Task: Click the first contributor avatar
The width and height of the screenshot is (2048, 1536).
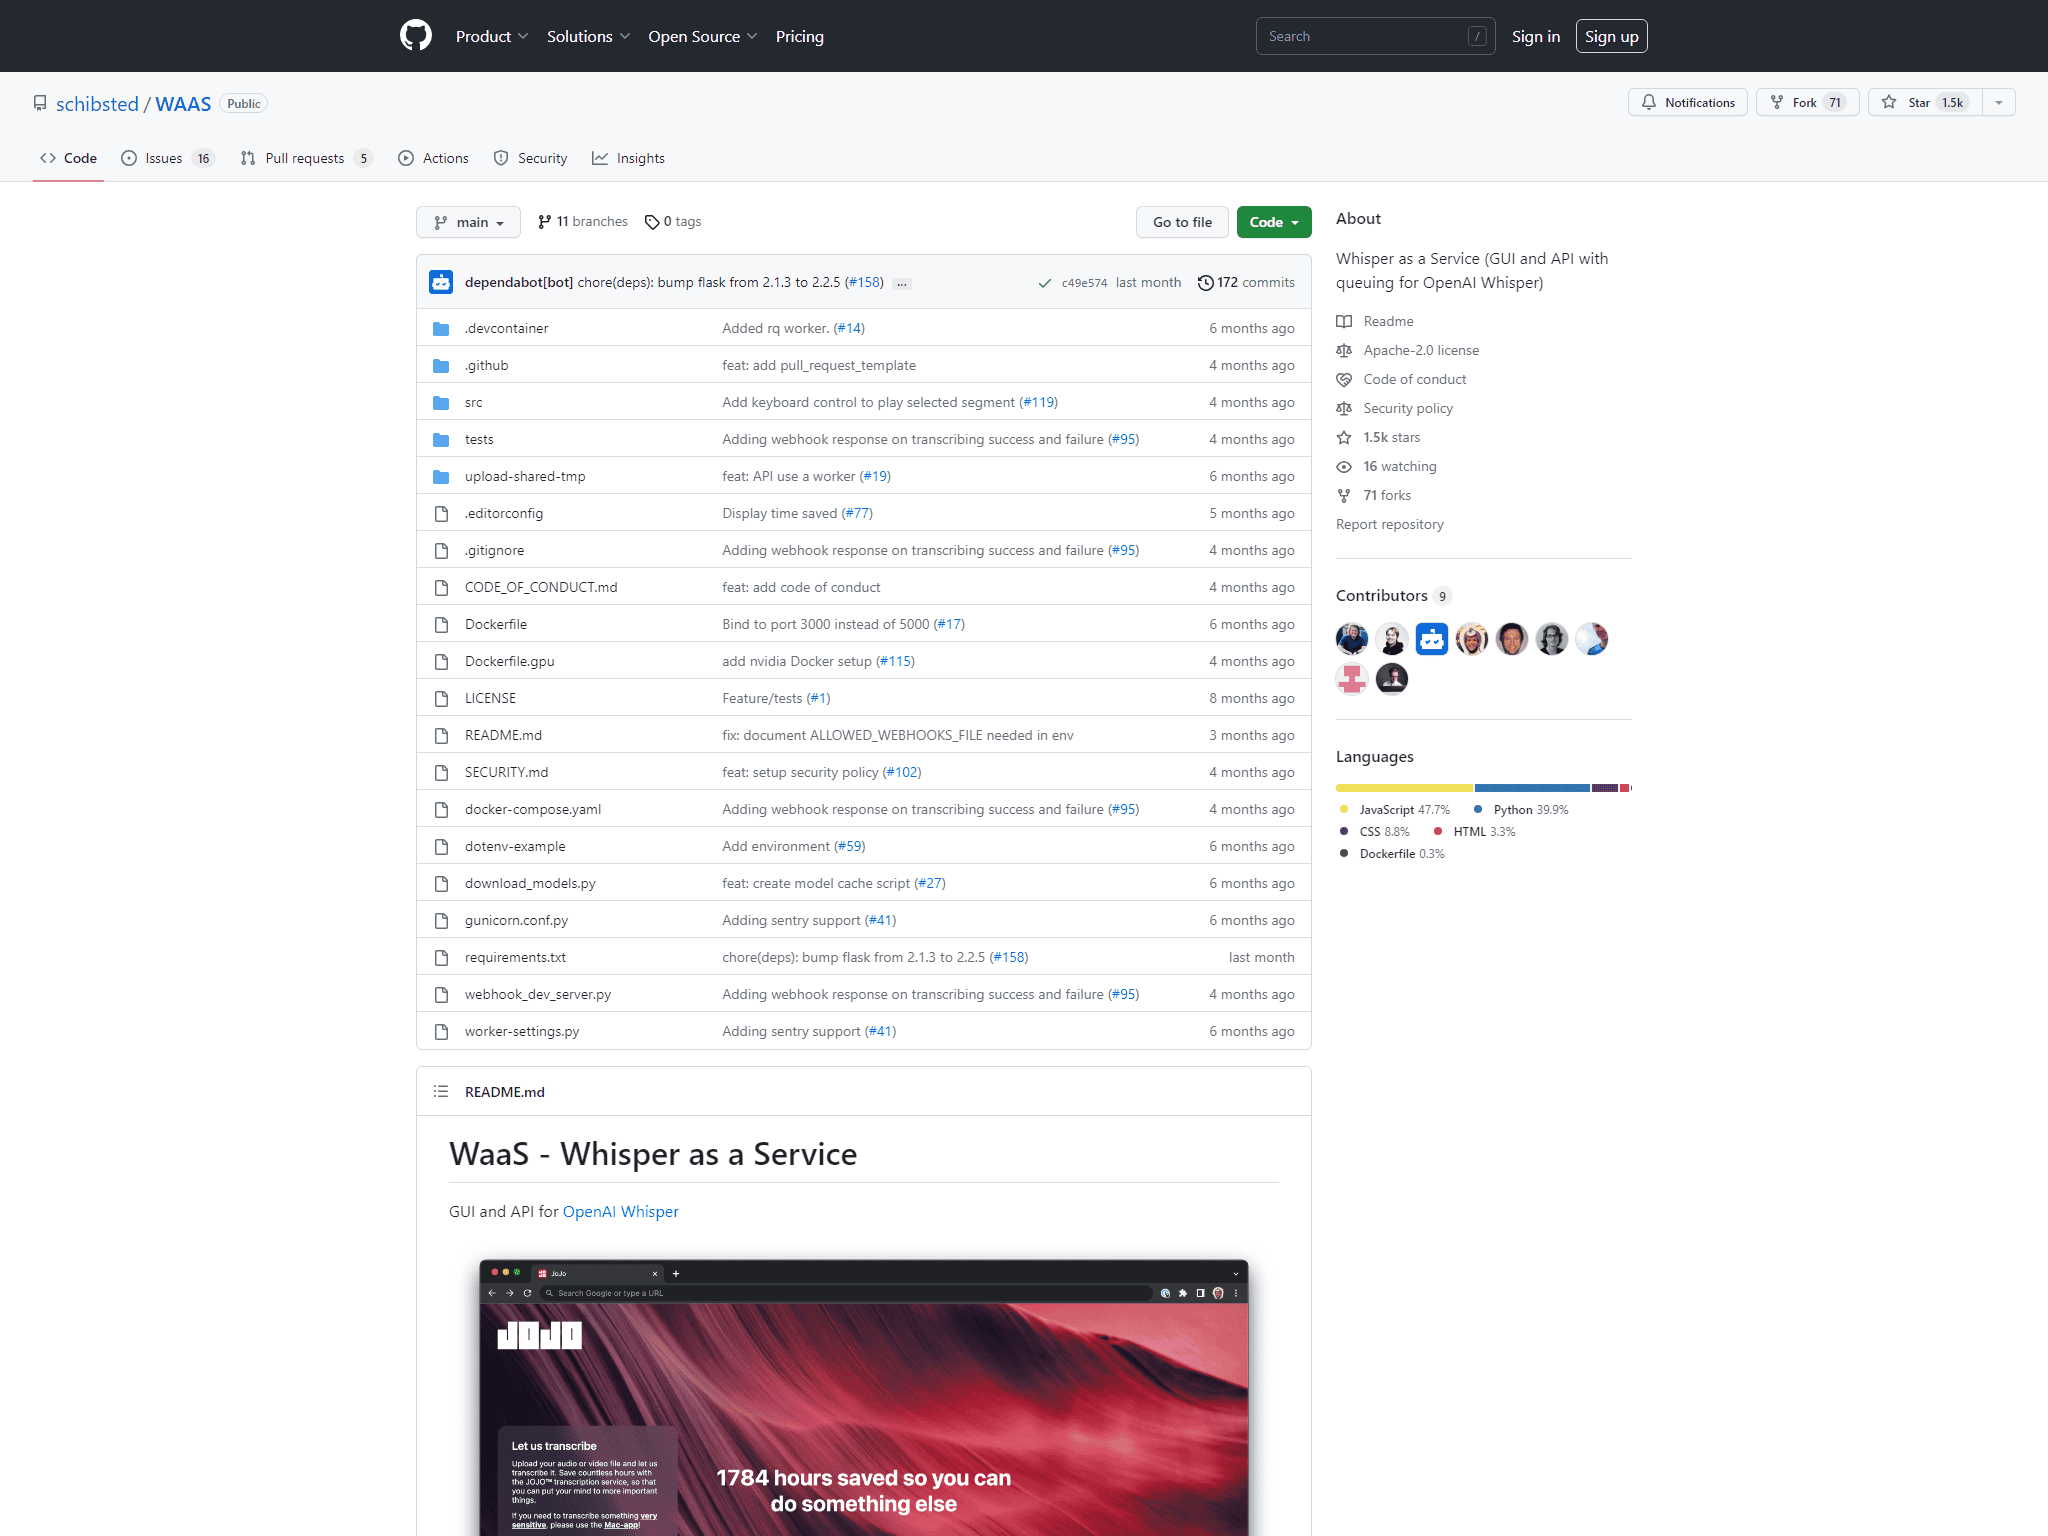Action: pos(1352,638)
